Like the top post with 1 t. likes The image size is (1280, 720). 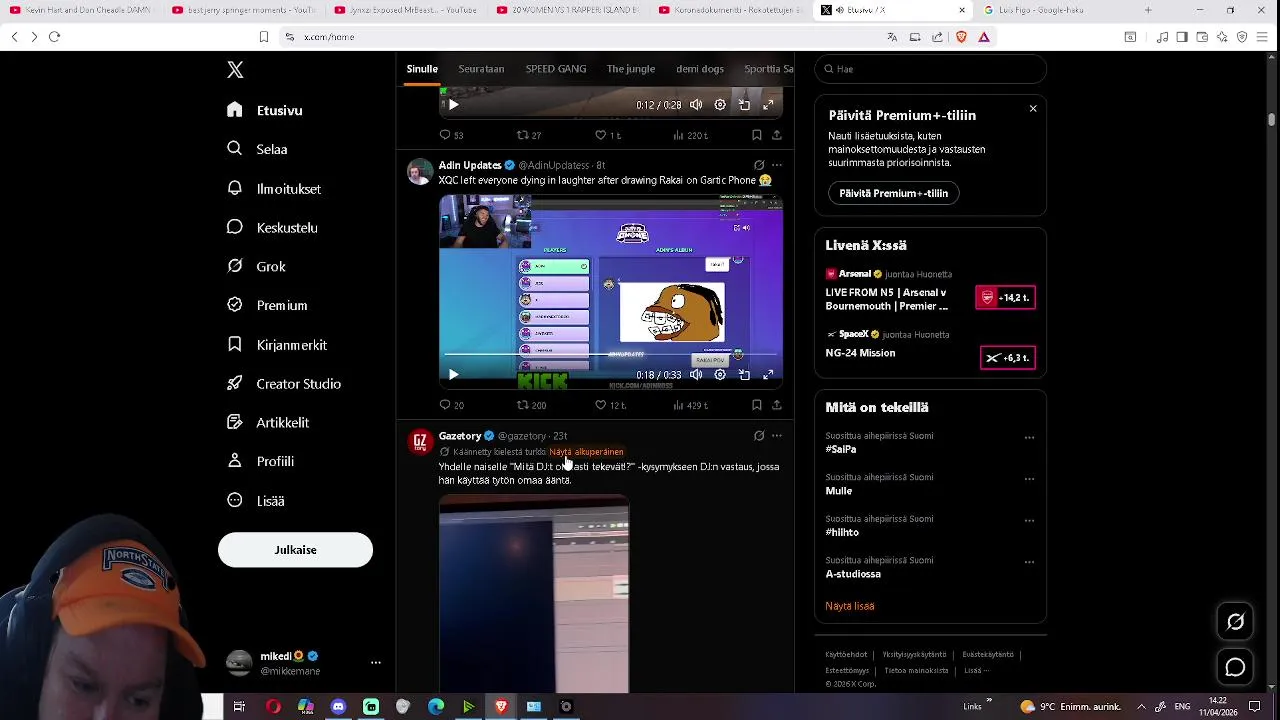pos(608,135)
